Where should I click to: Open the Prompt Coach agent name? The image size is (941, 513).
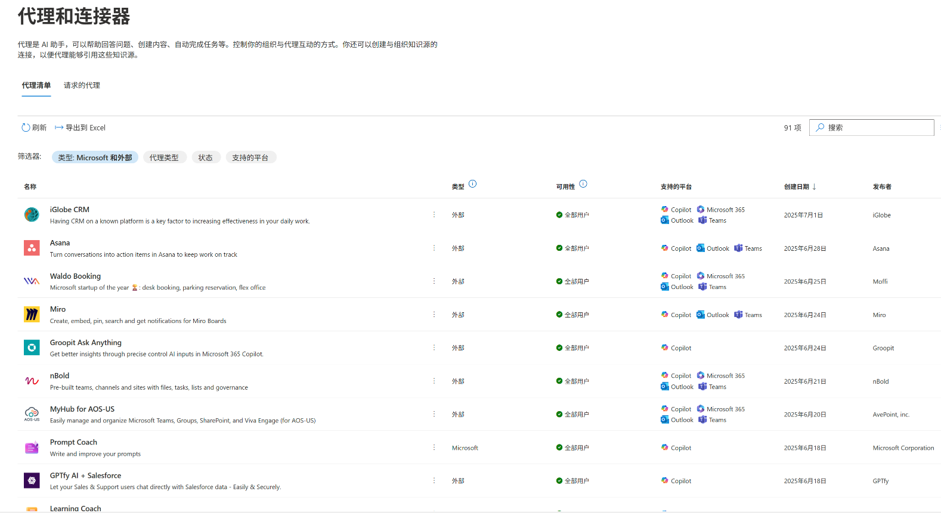click(73, 442)
